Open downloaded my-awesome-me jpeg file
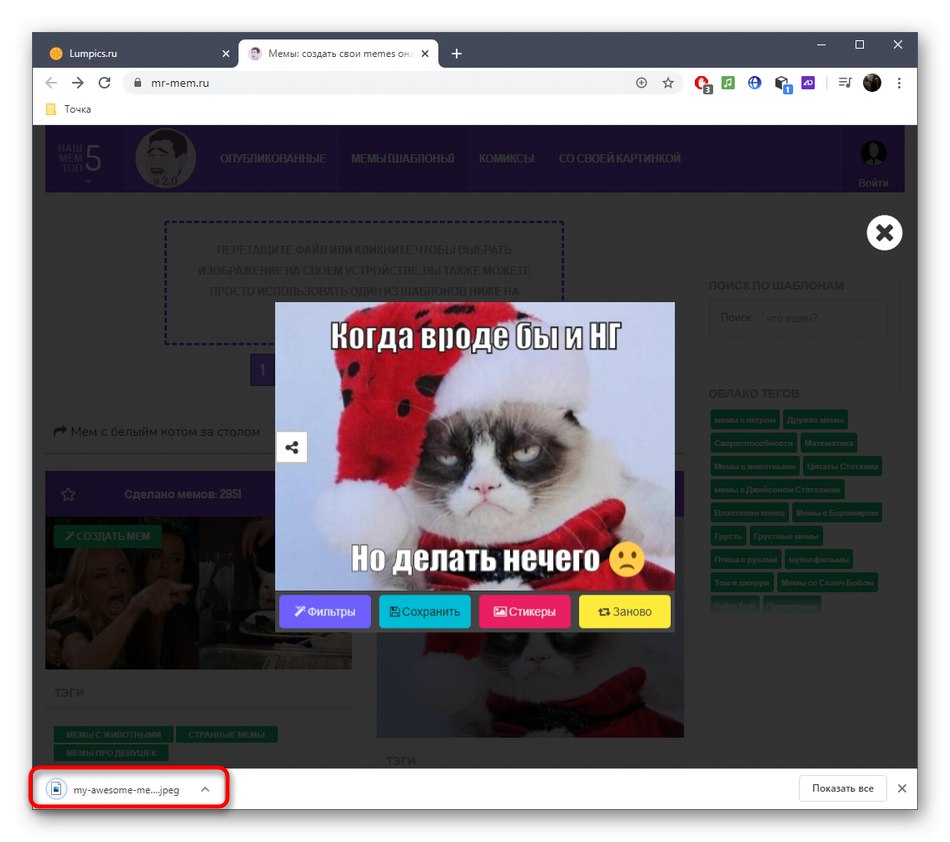The height and width of the screenshot is (842, 950). tap(115, 789)
